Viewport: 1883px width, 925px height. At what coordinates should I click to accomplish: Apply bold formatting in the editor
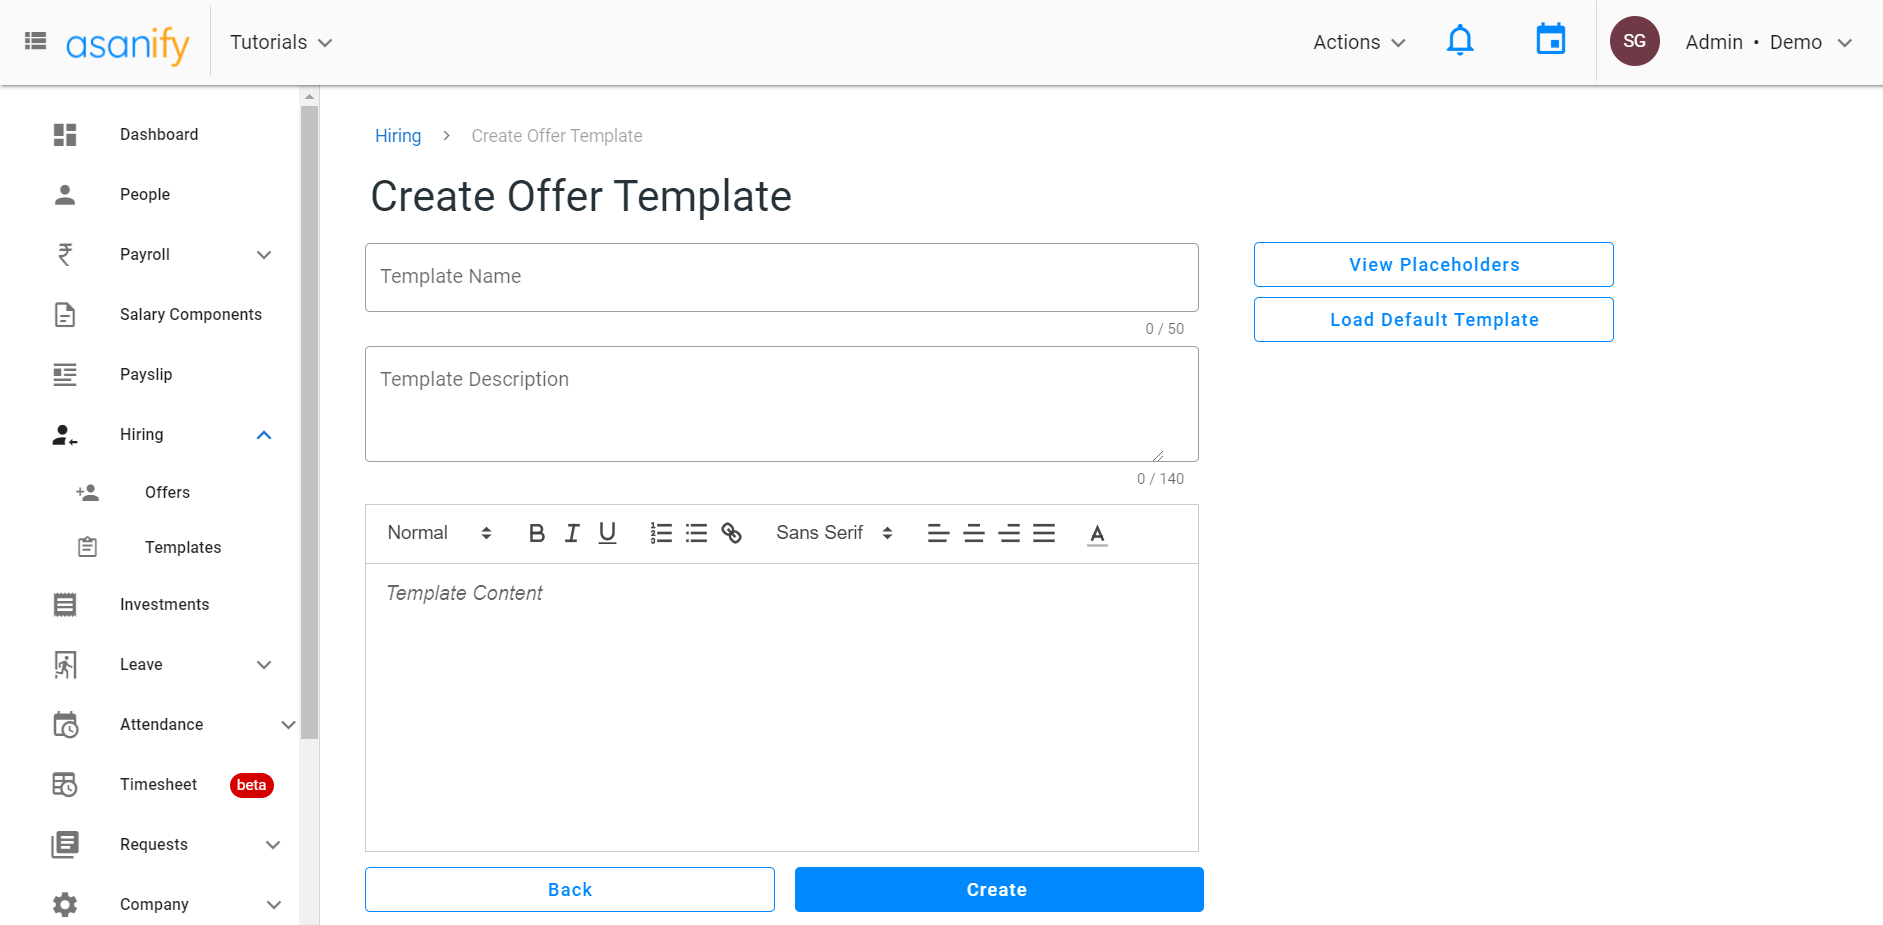(x=537, y=533)
